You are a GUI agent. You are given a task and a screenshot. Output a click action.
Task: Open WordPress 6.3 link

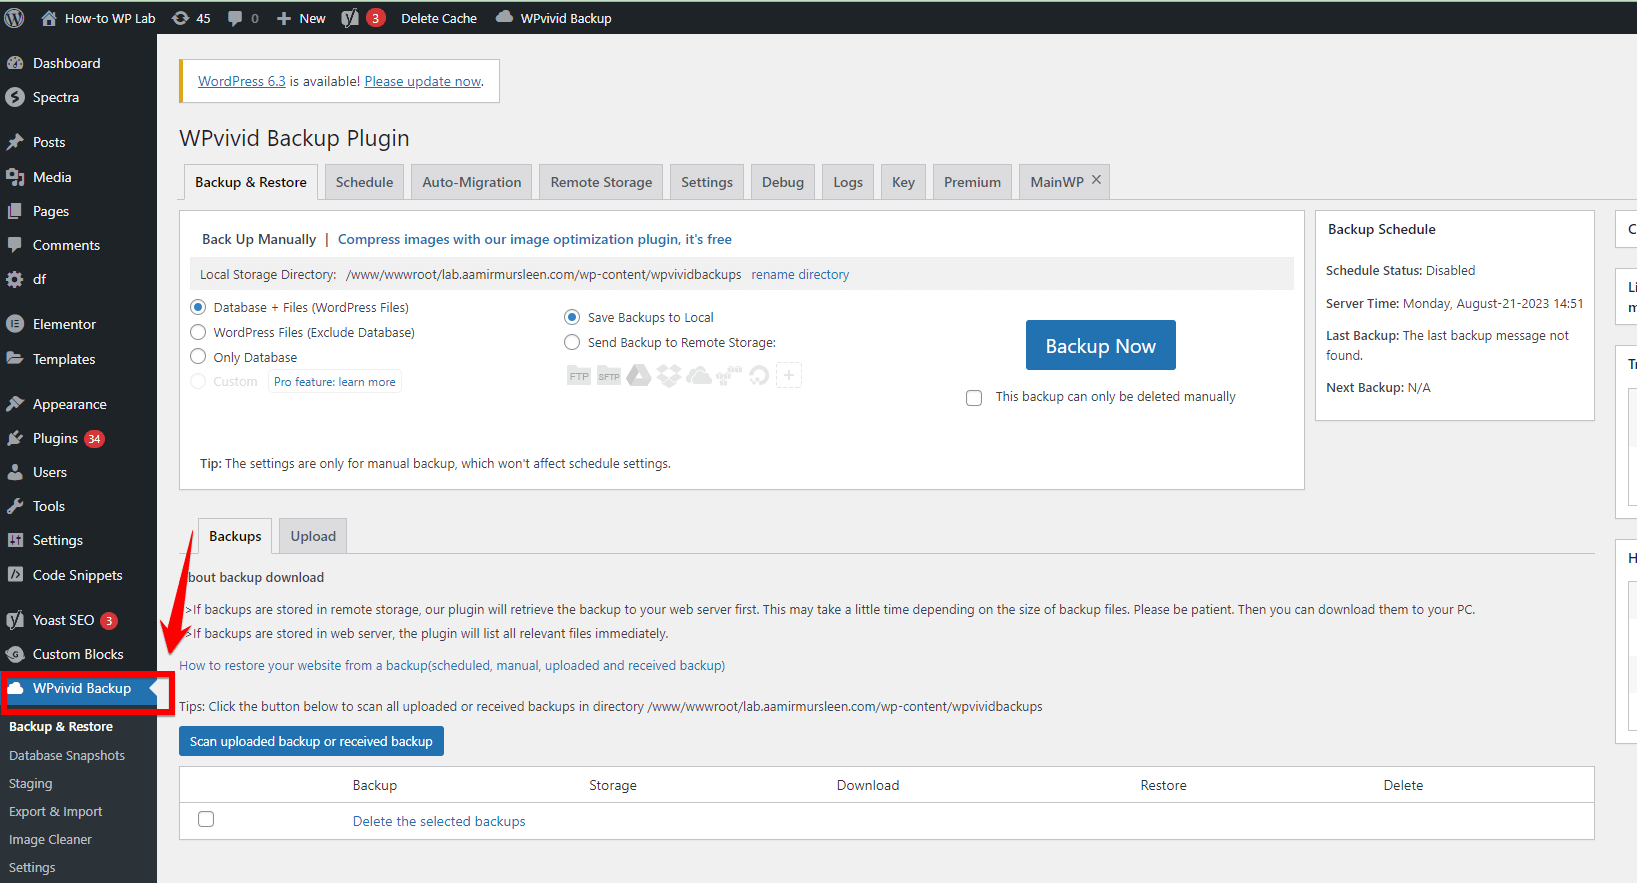pyautogui.click(x=242, y=82)
